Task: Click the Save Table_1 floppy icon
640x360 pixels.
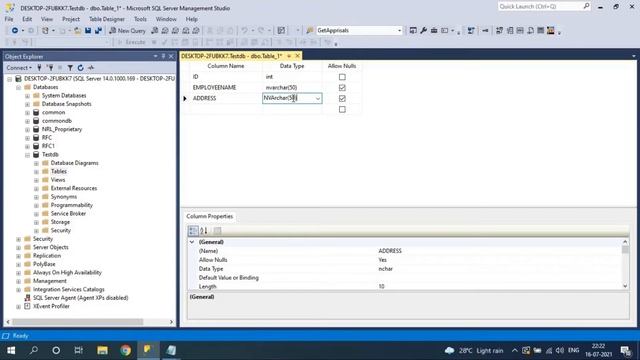Action: [x=88, y=31]
